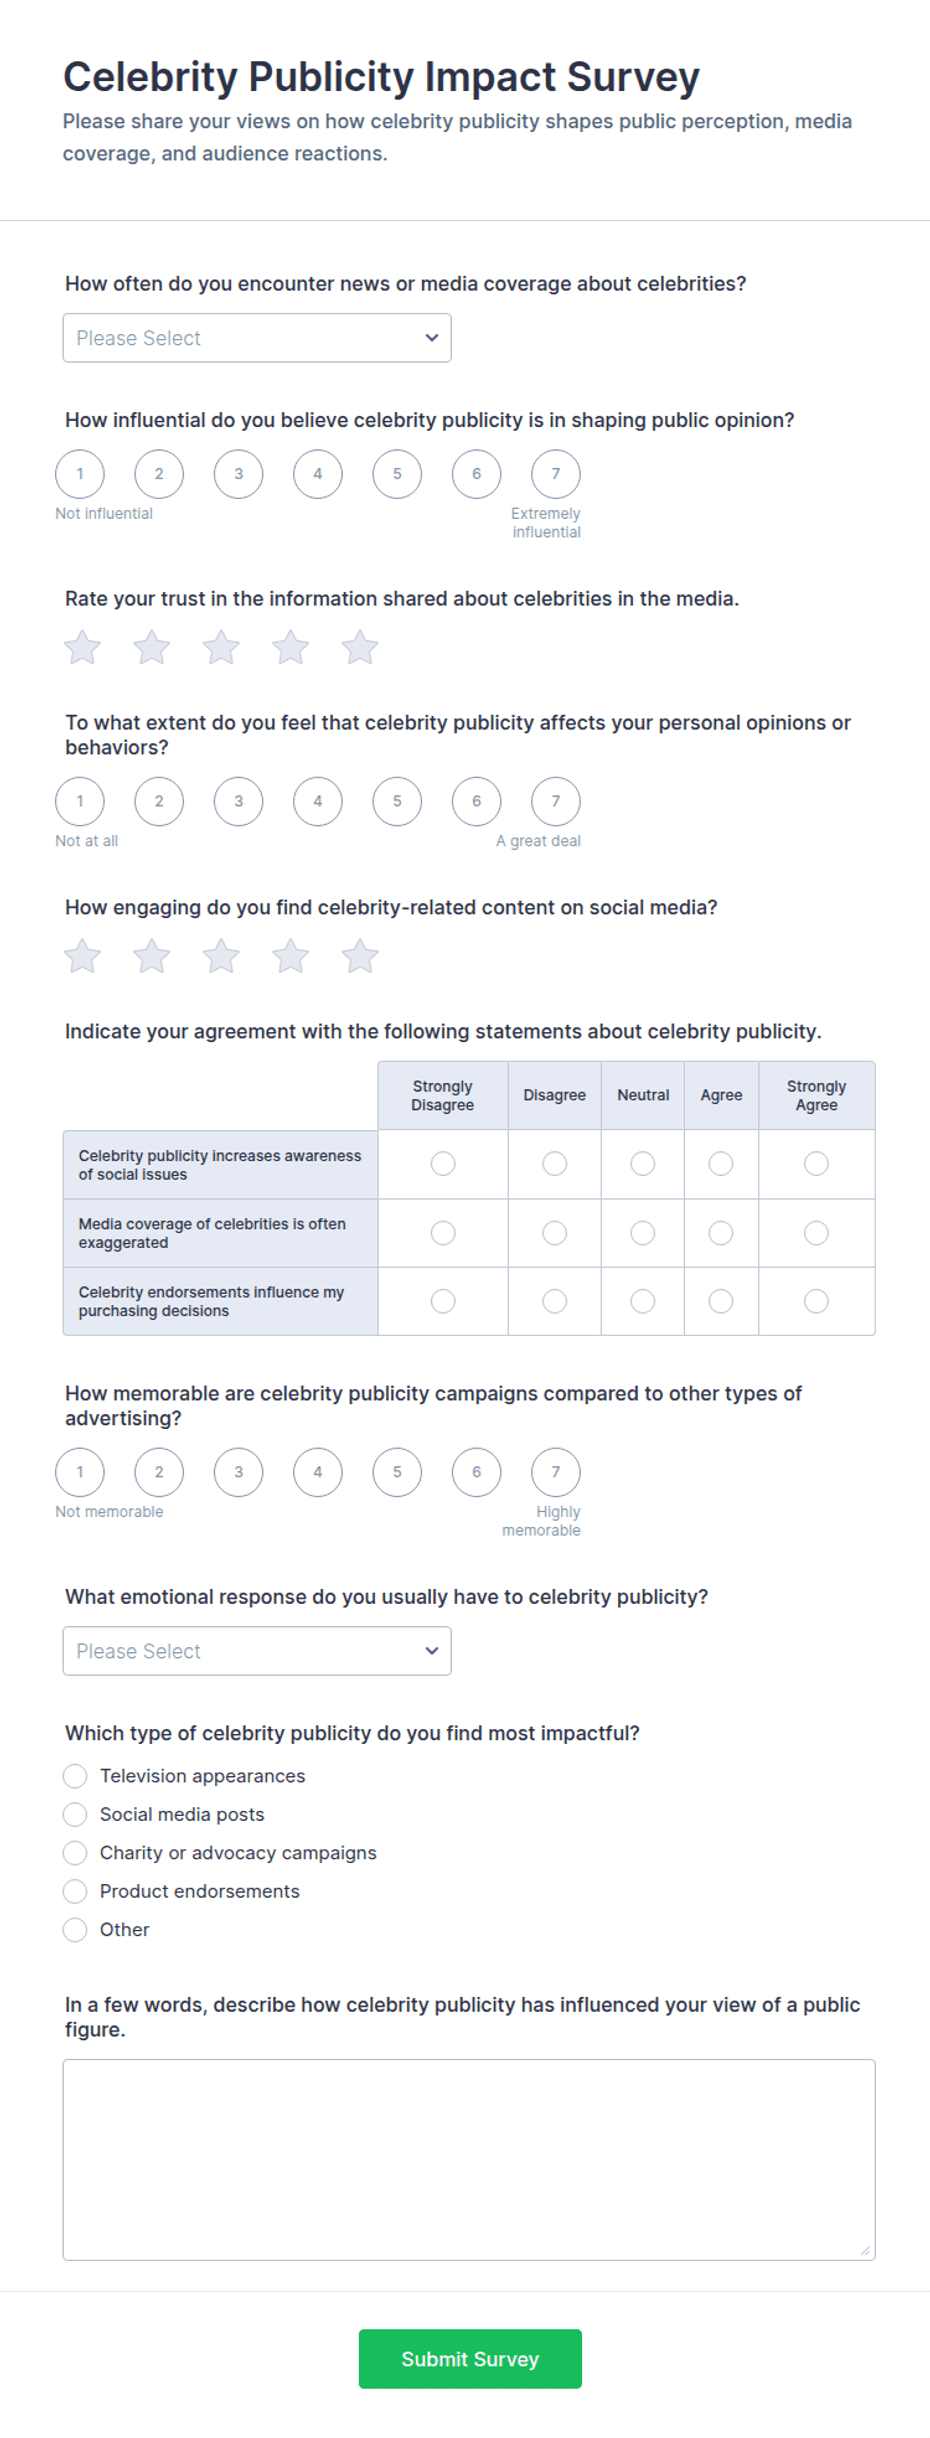Screen dimensions: 930x2438
Task: Choose Charity or advocacy campaigns option
Action: pyautogui.click(x=75, y=1852)
